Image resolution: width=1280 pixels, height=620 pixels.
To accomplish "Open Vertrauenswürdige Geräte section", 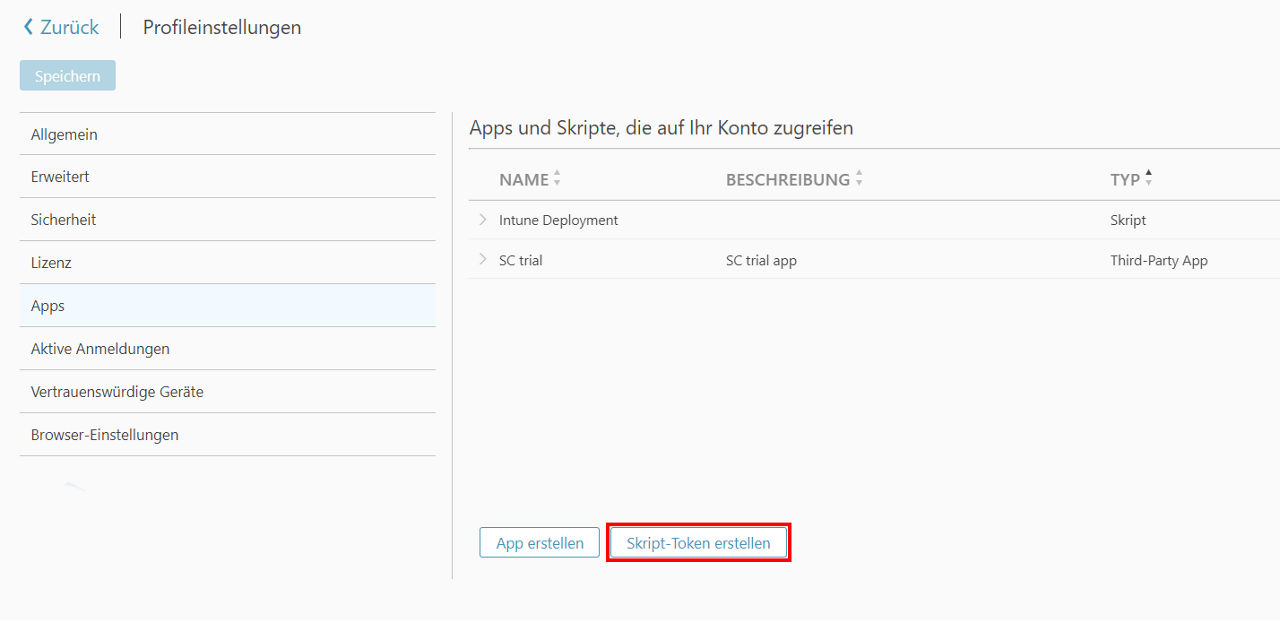I will click(227, 392).
